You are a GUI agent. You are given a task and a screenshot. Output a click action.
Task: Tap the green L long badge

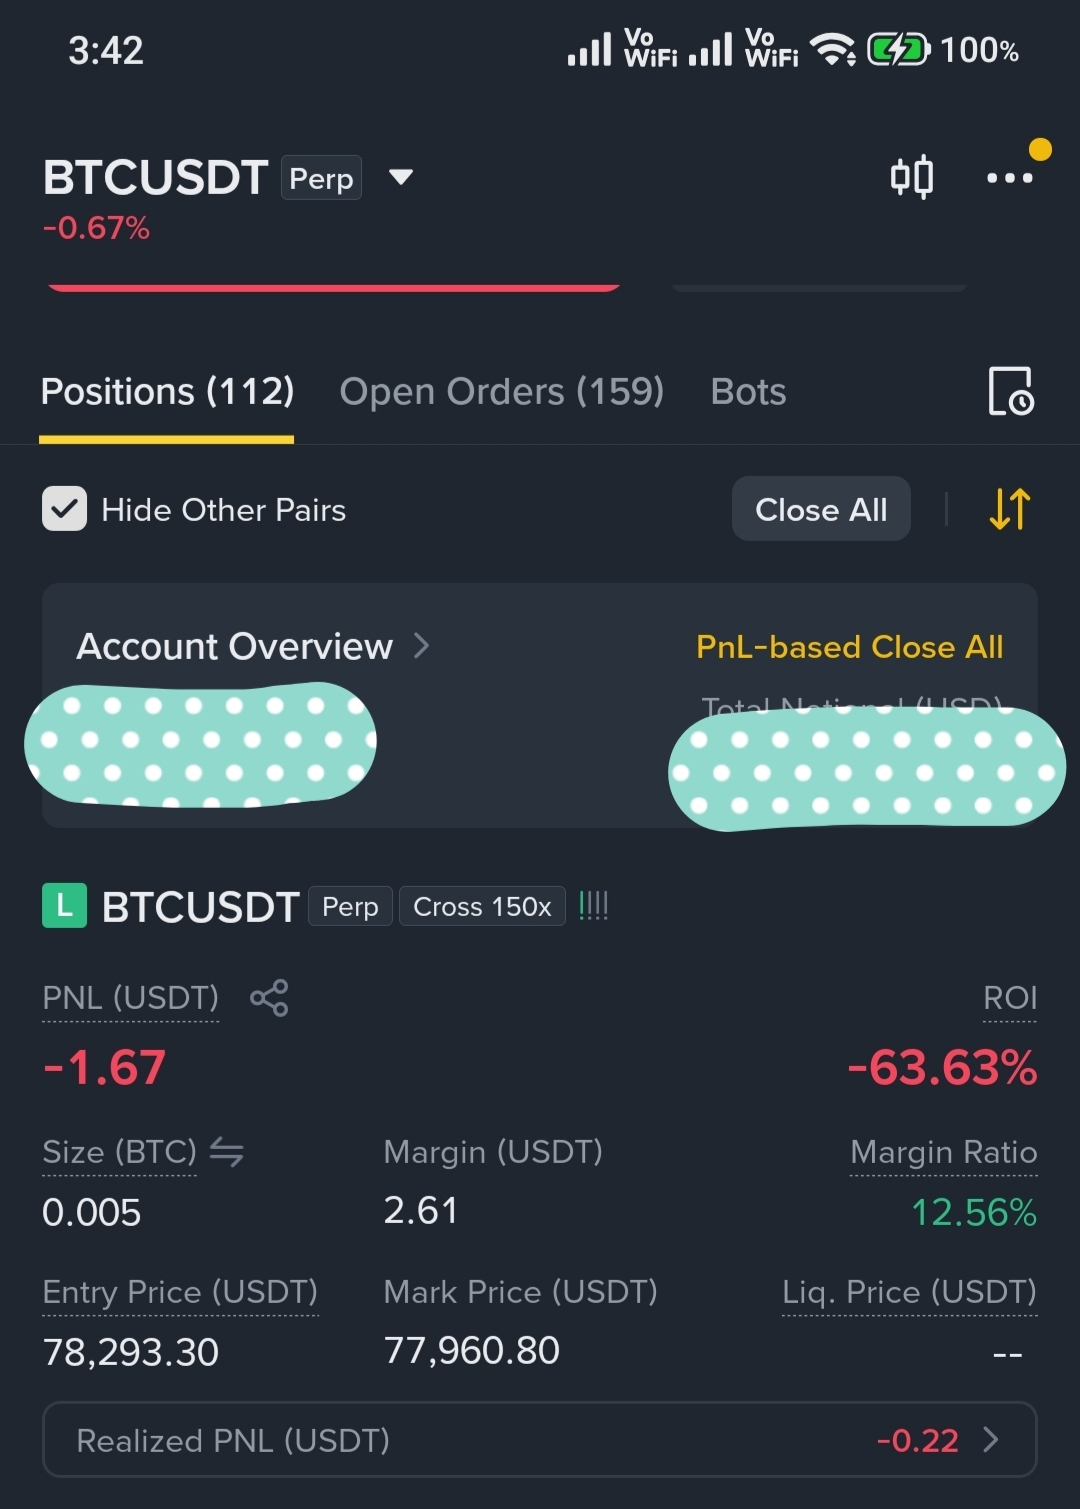pyautogui.click(x=64, y=906)
